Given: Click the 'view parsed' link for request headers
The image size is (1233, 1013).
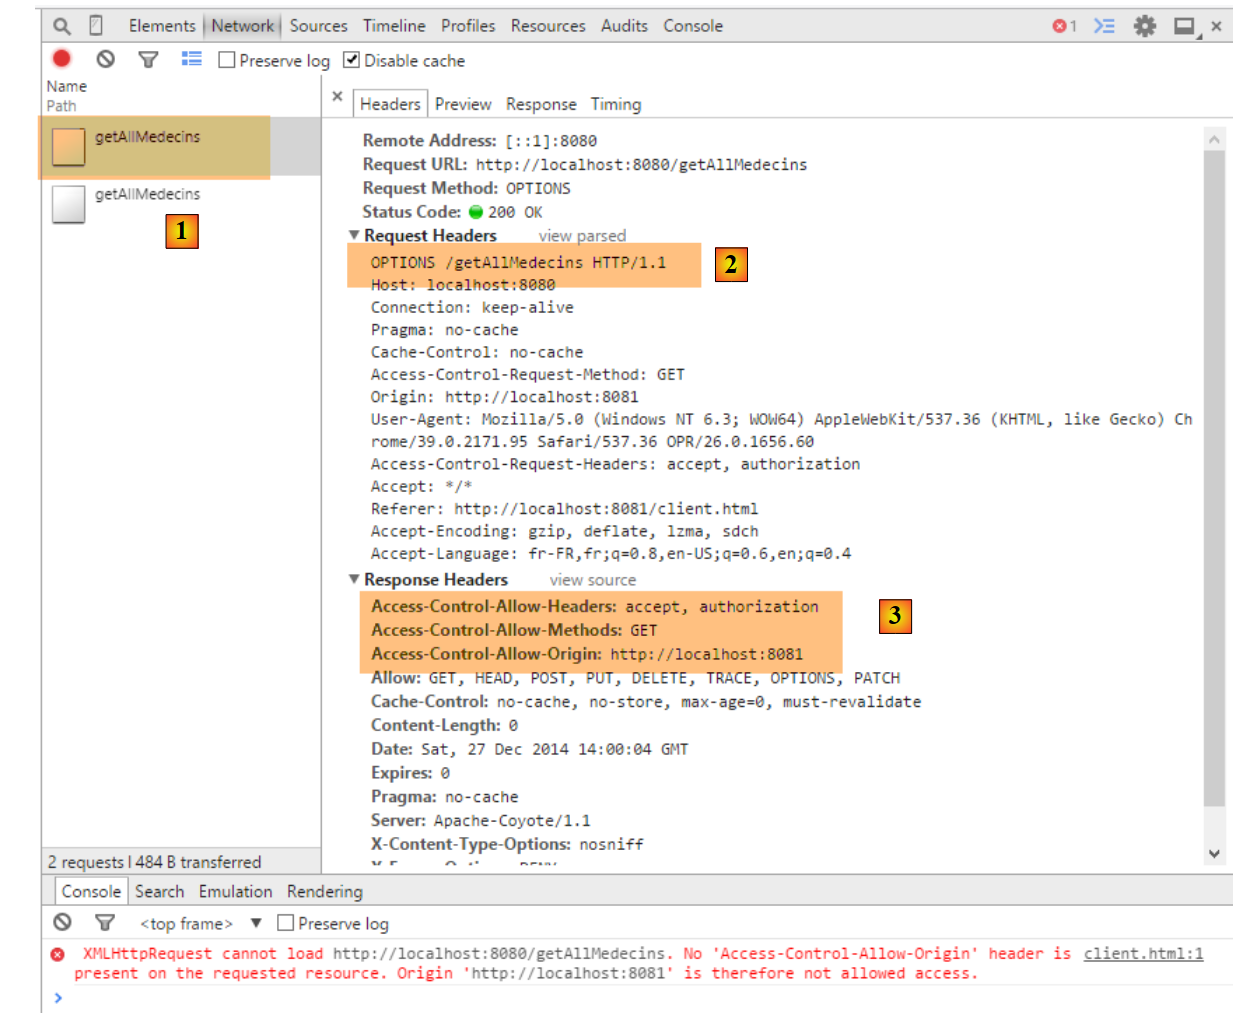Looking at the screenshot, I should tap(582, 236).
